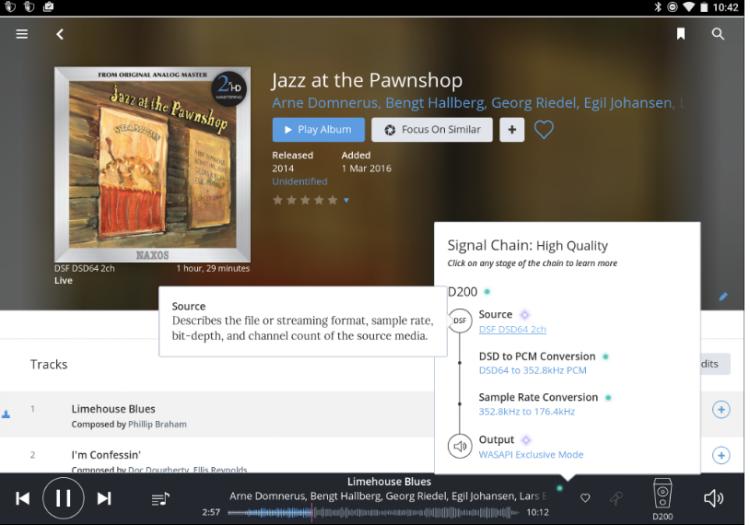Click the Output speaker circle icon
Screen dimensions: 750x525
pyautogui.click(x=460, y=446)
